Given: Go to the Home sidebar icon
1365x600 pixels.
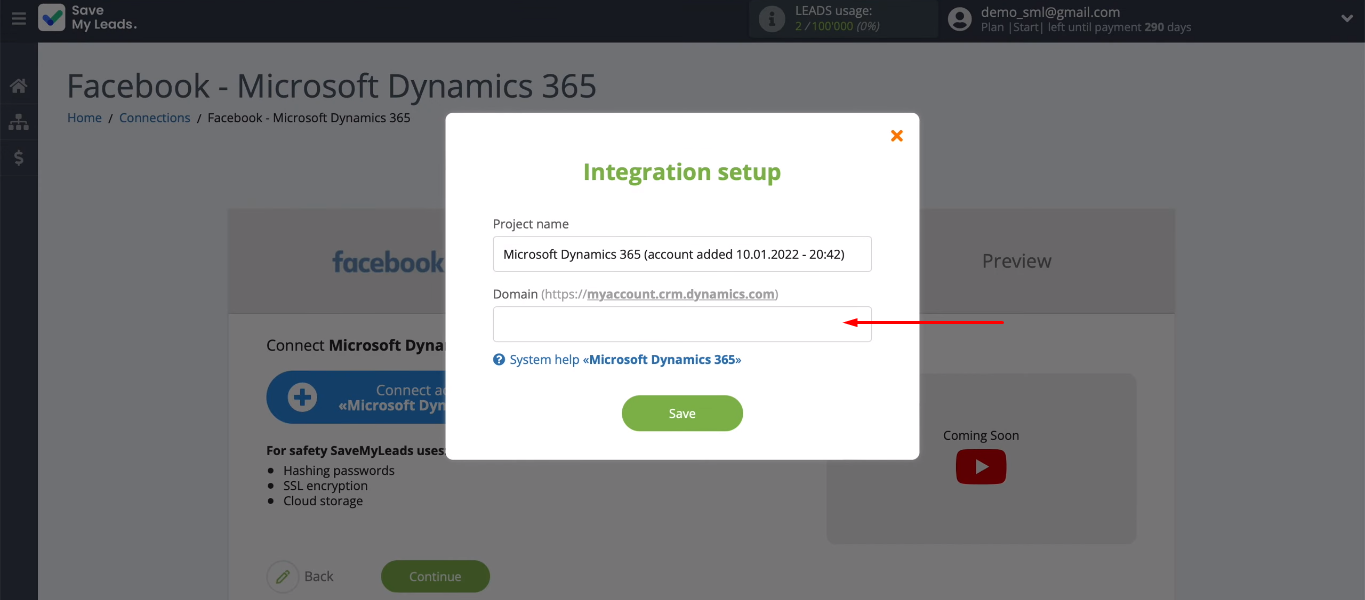Looking at the screenshot, I should [x=18, y=86].
